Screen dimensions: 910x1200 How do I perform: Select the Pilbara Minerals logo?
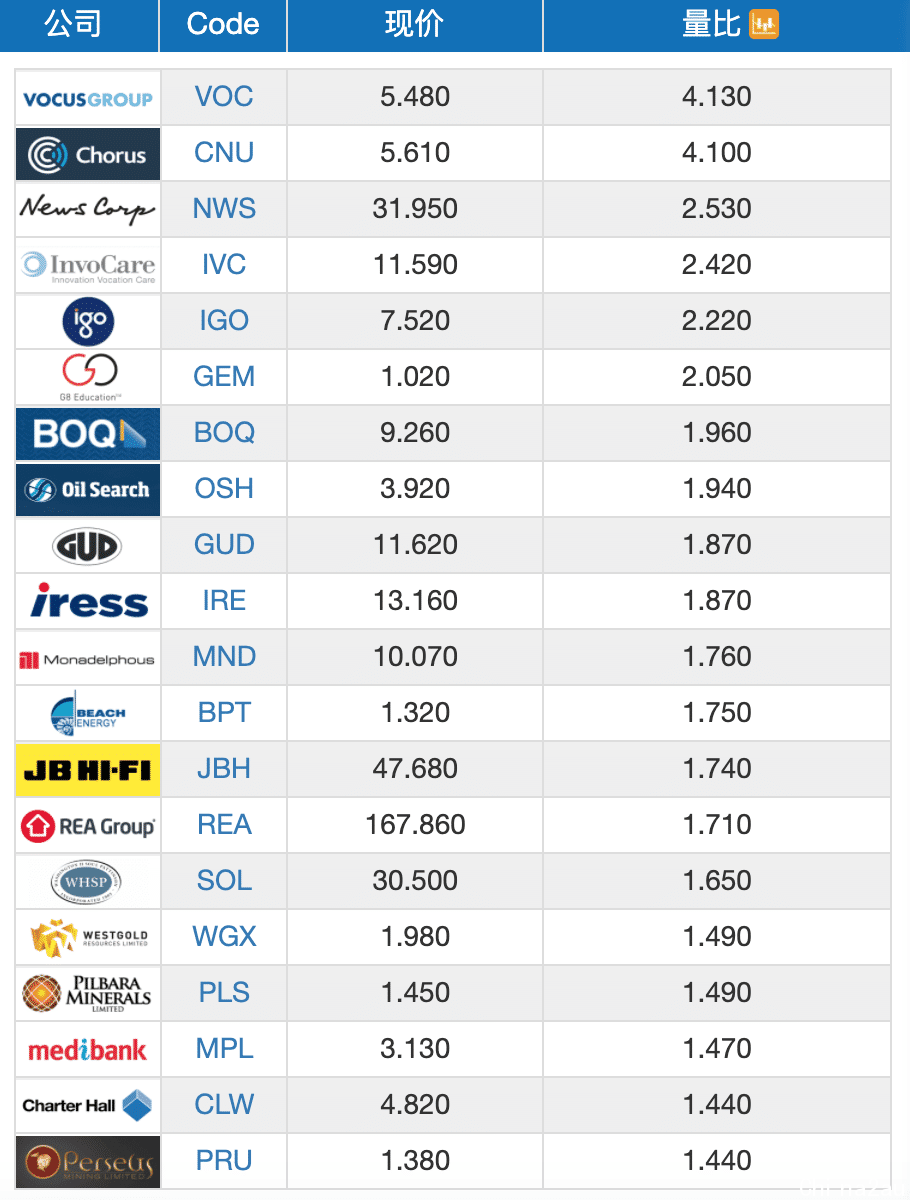pos(88,994)
